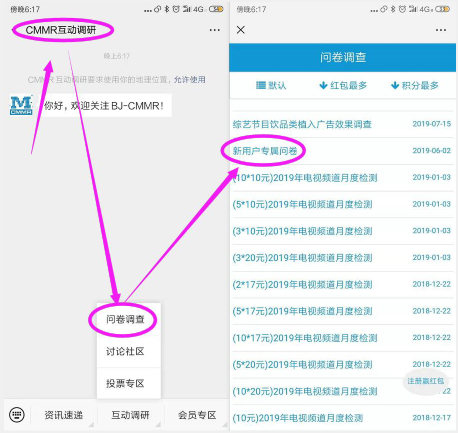Tap the 你好,欢迎关注 BJ-CMMR message bubble

[105, 106]
